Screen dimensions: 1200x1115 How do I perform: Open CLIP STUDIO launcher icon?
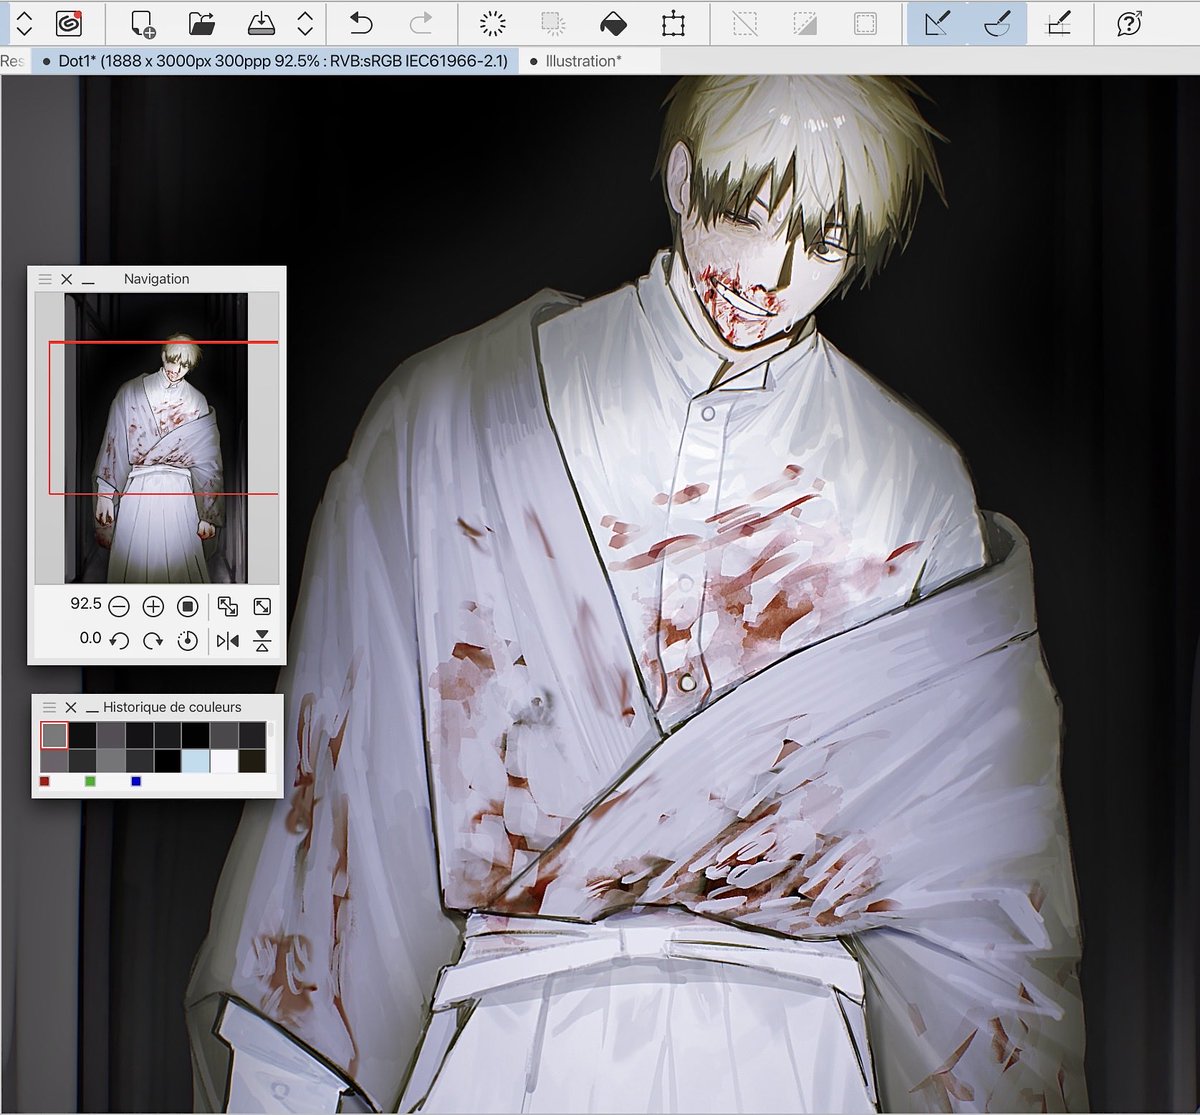(x=68, y=23)
